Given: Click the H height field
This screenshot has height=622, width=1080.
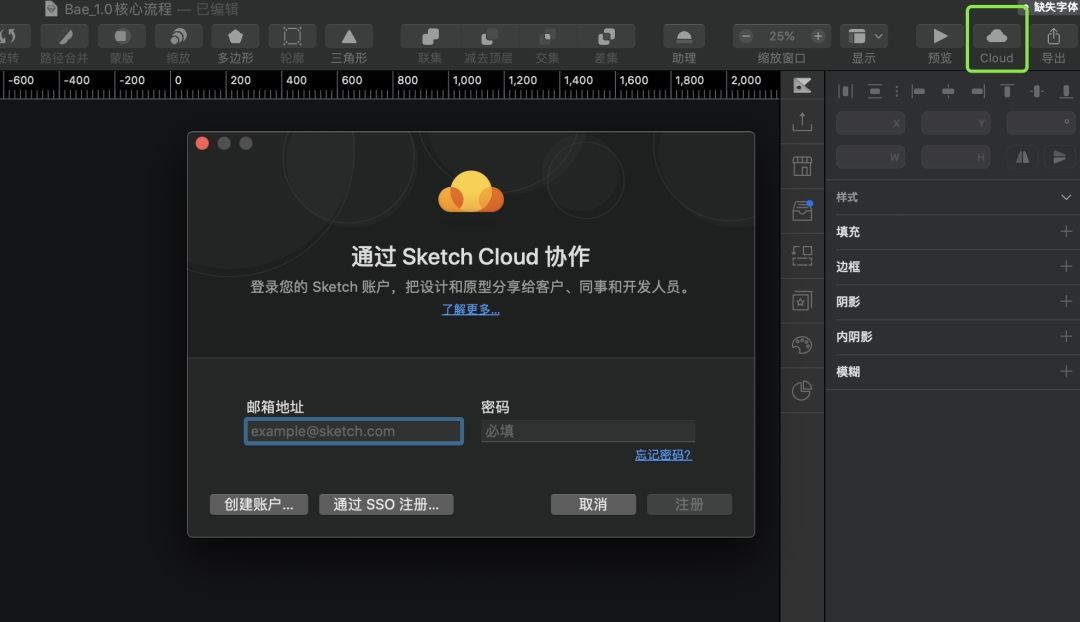Looking at the screenshot, I should pyautogui.click(x=955, y=158).
